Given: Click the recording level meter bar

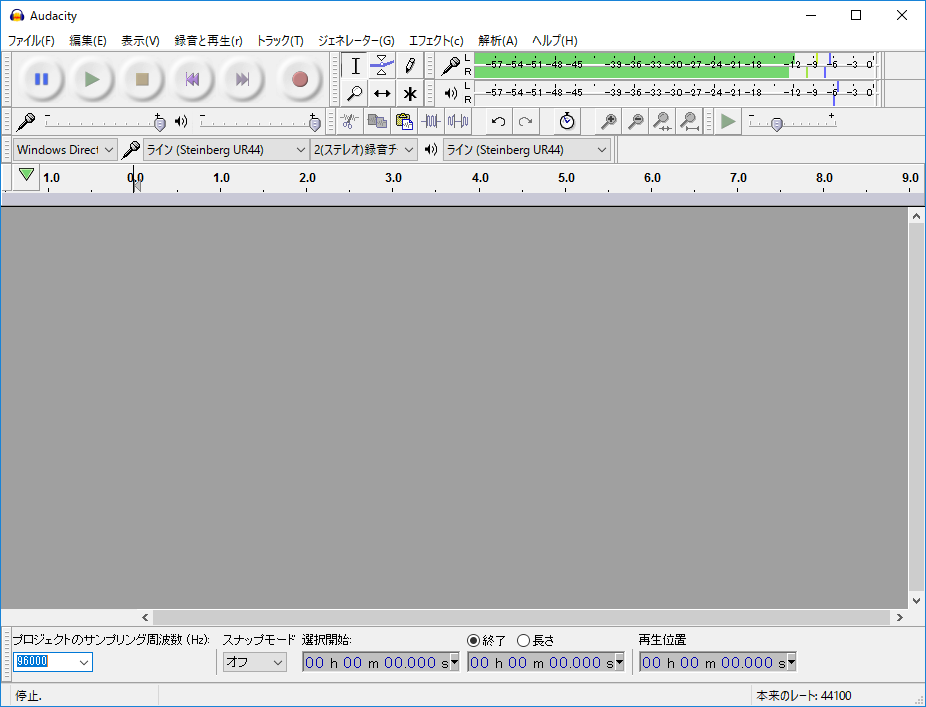Looking at the screenshot, I should (x=674, y=65).
